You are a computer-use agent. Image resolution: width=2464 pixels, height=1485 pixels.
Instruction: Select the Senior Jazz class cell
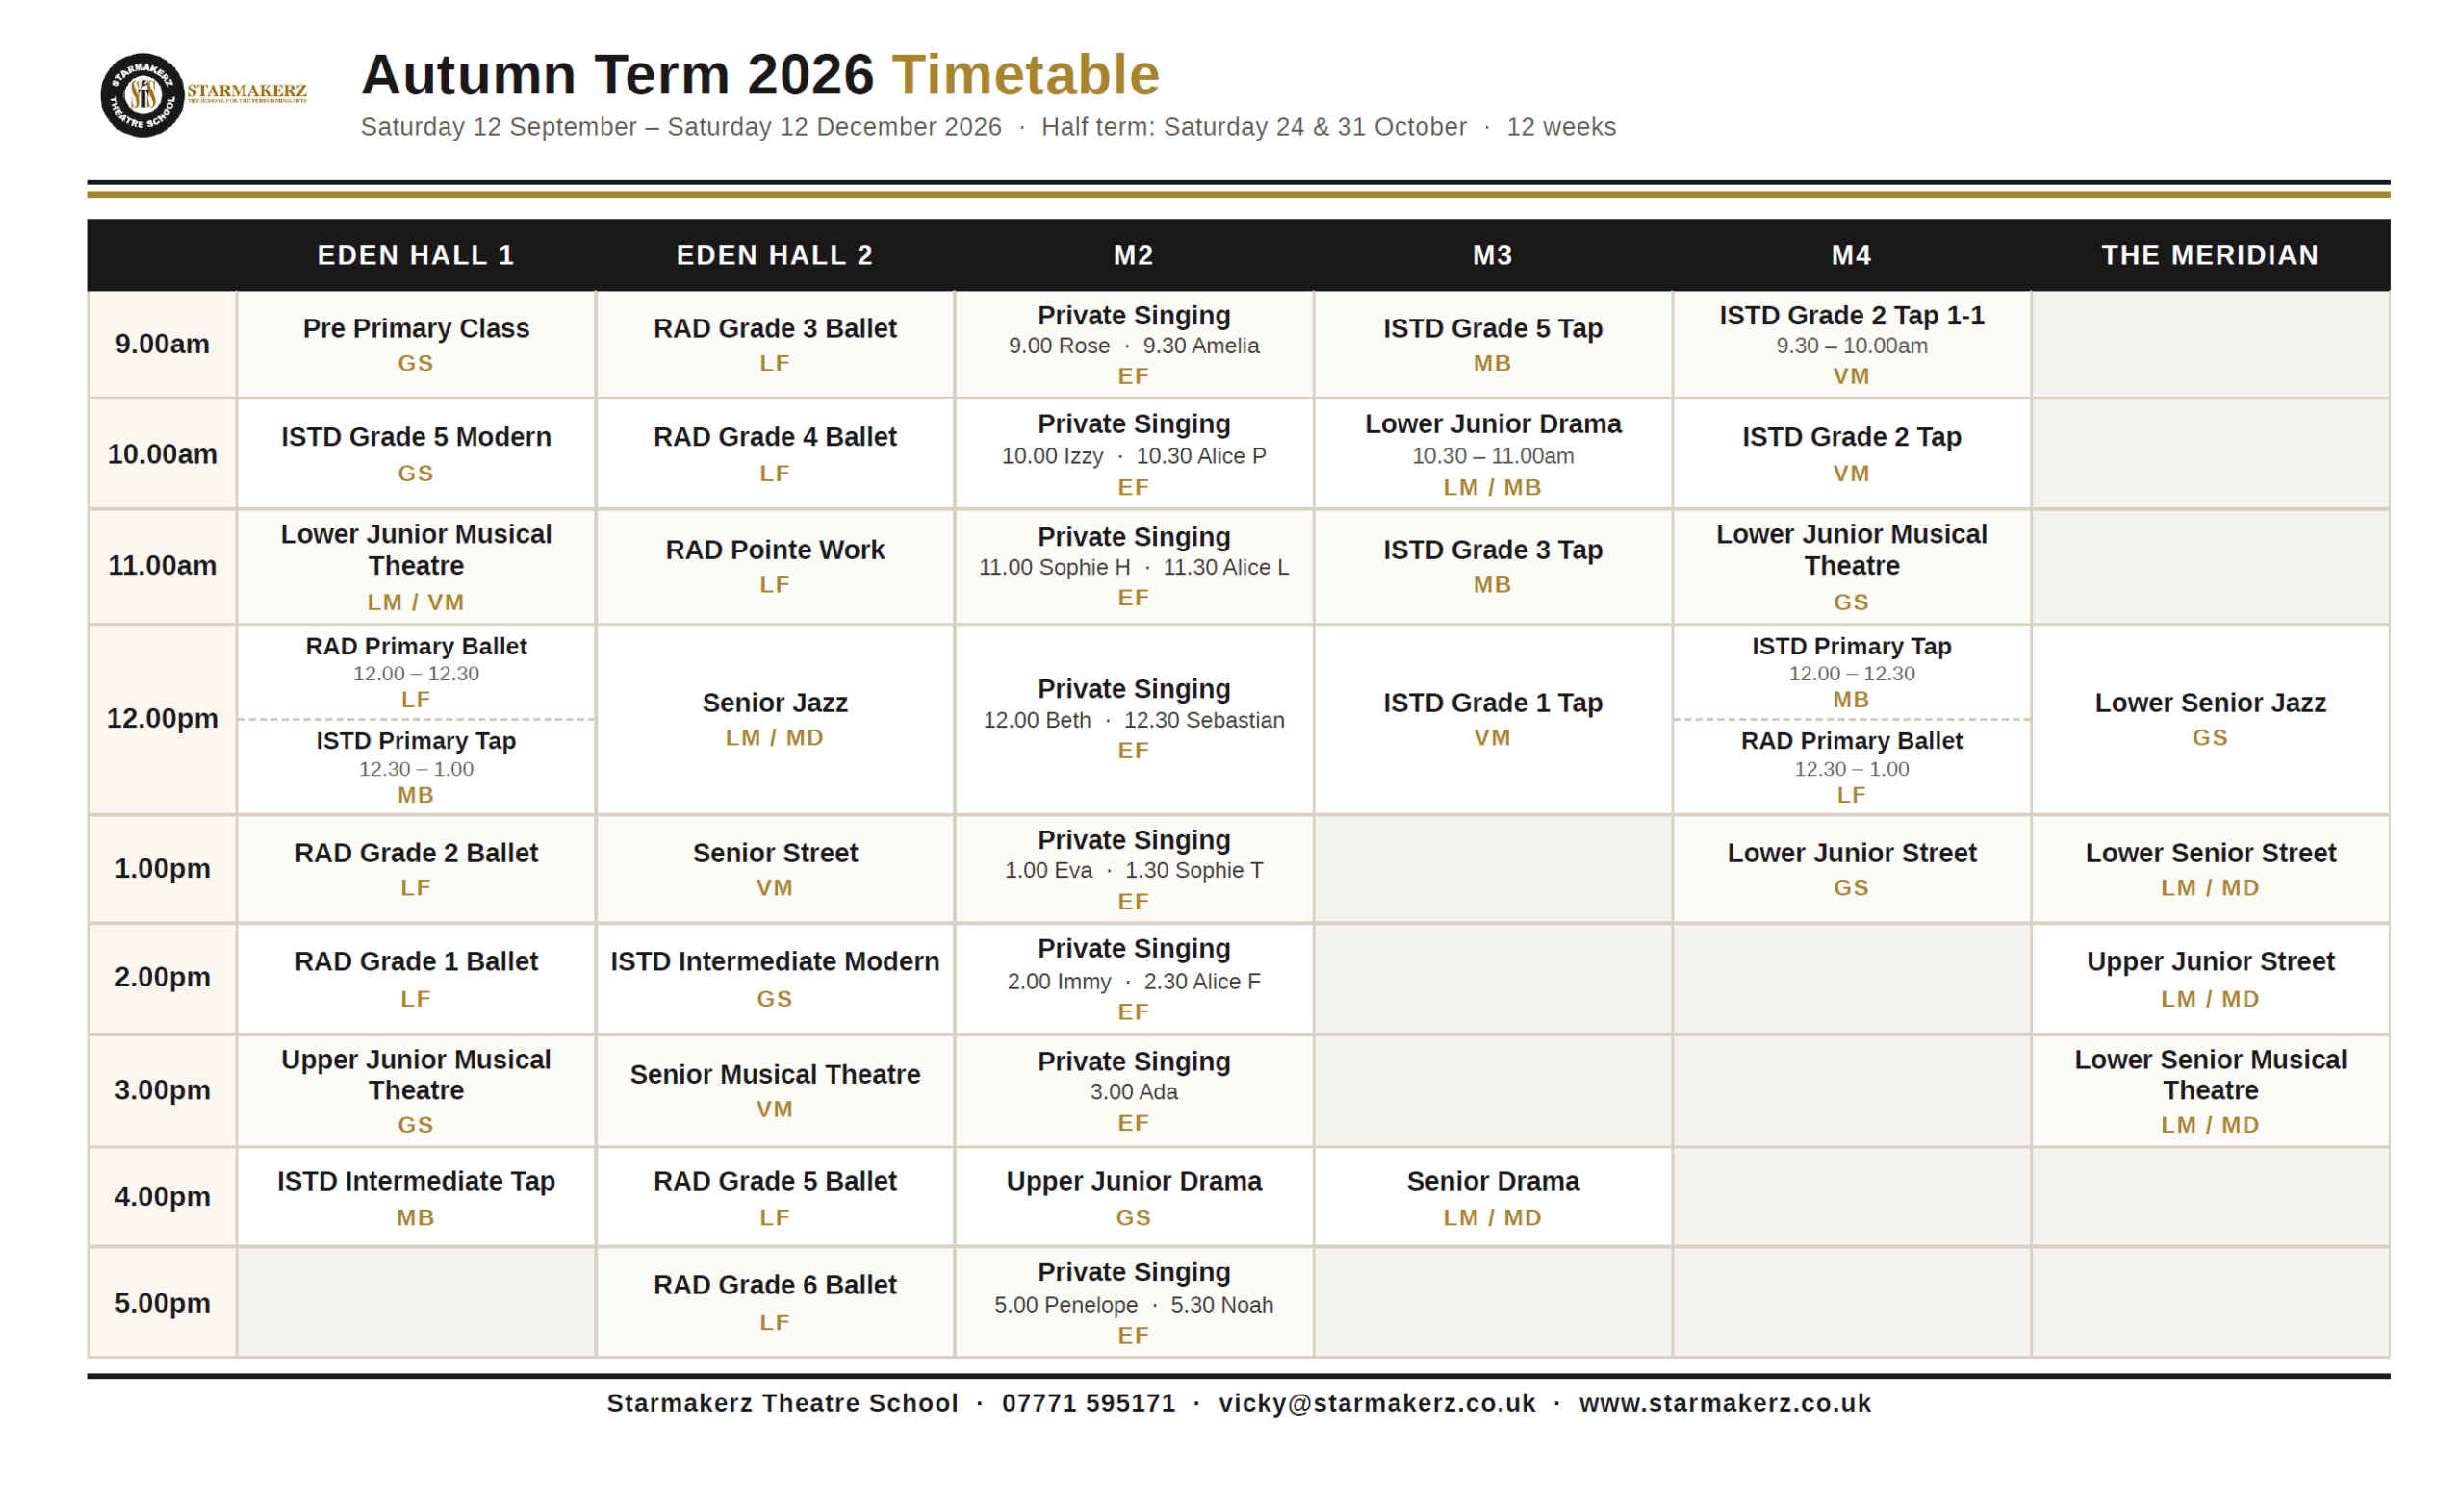(x=775, y=719)
